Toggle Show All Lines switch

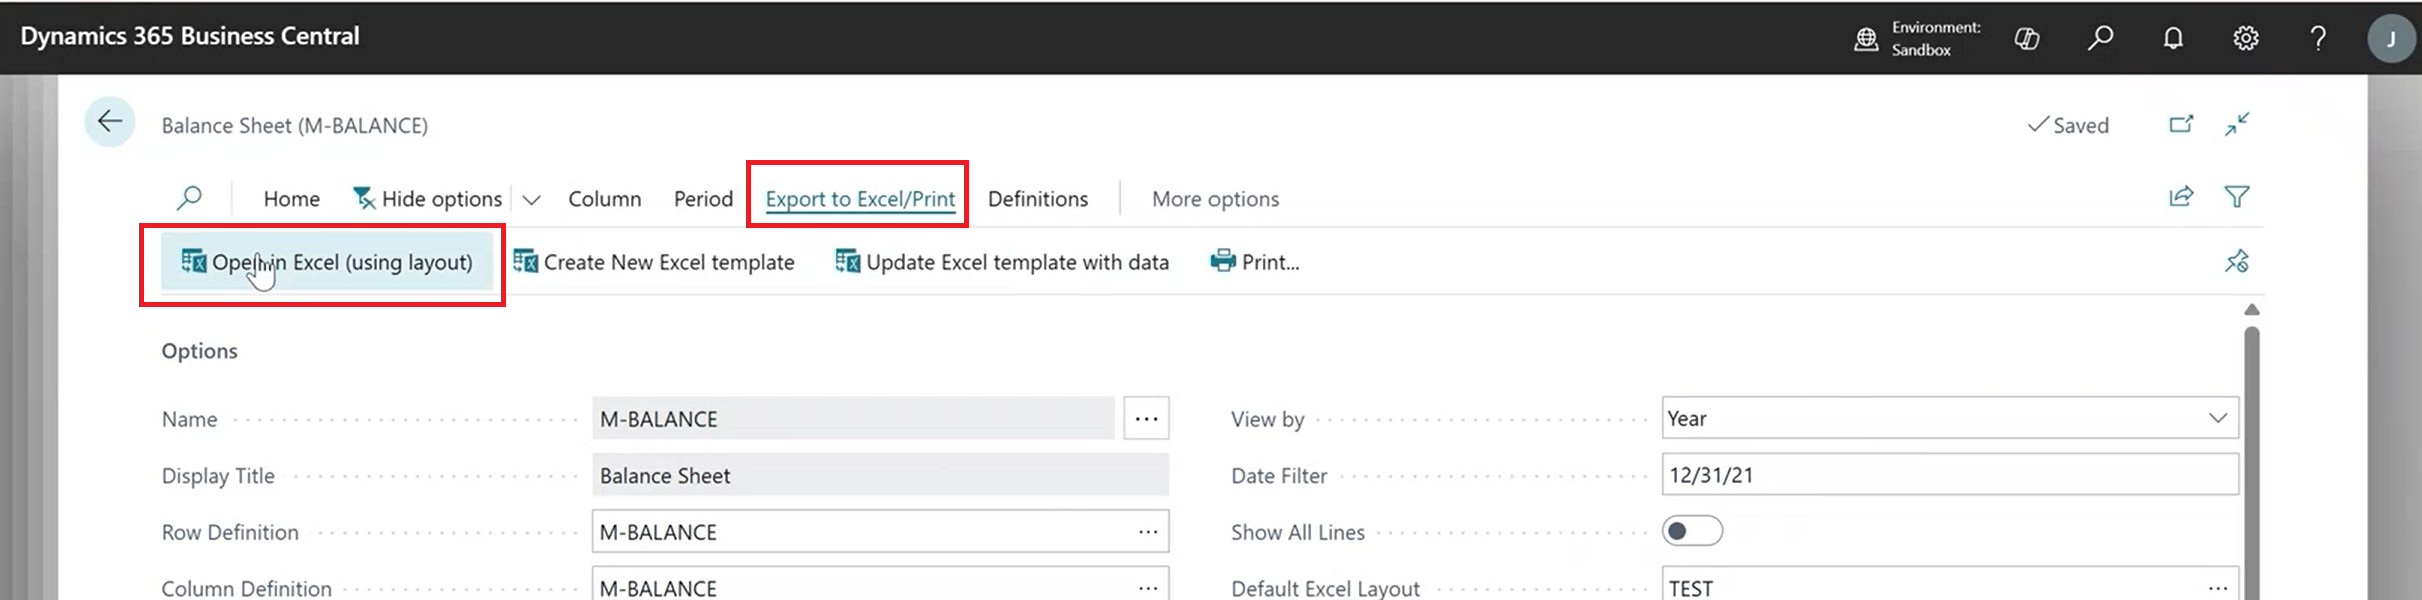click(1692, 531)
